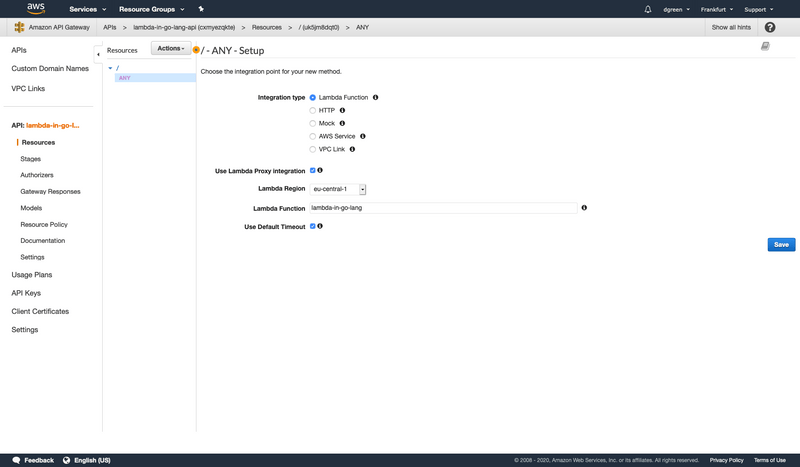Viewport: 800px width, 467px height.
Task: Open Stages in the API sidebar
Action: (x=31, y=159)
